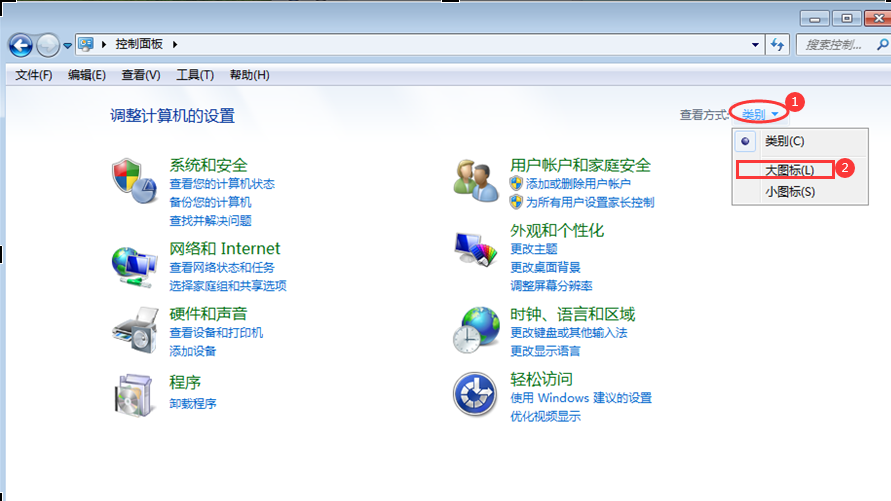Click the Control Panel icon in address bar
Viewport: 891px width, 501px height.
[x=86, y=44]
